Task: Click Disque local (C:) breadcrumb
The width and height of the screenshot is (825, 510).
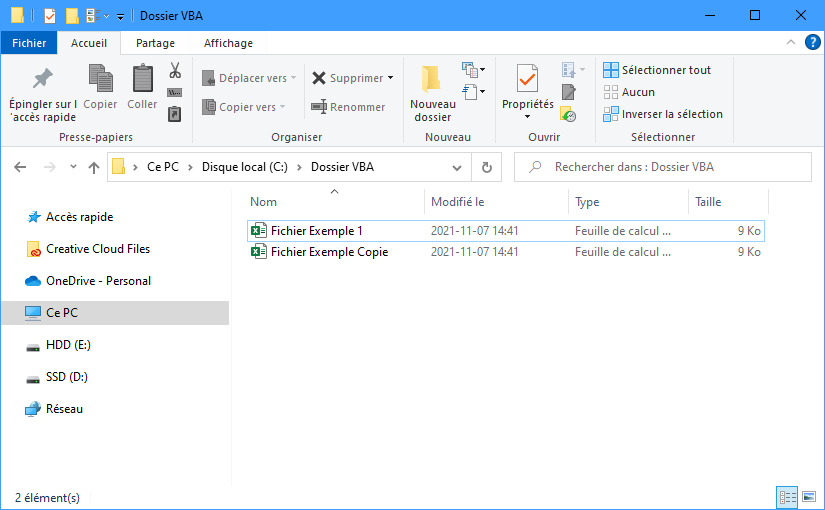Action: coord(245,167)
